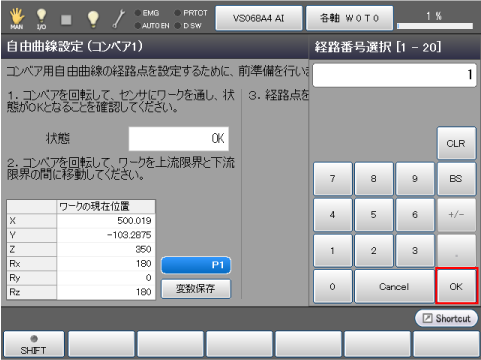Viewport: 481px width, 360px height.
Task: Select the Z value 350 cell
Action: point(106,249)
